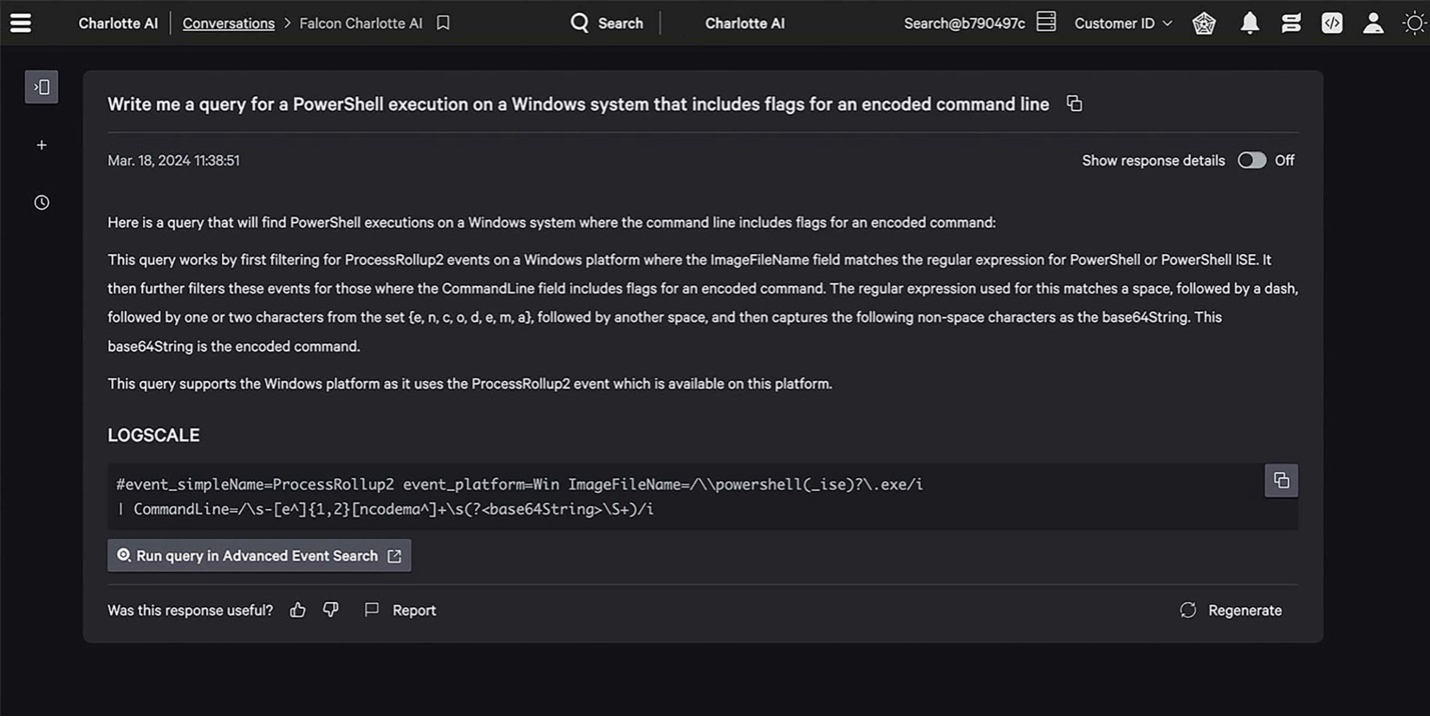This screenshot has height=721, width=1430.
Task: Copy the prompt text next to the question title
Action: (1074, 104)
